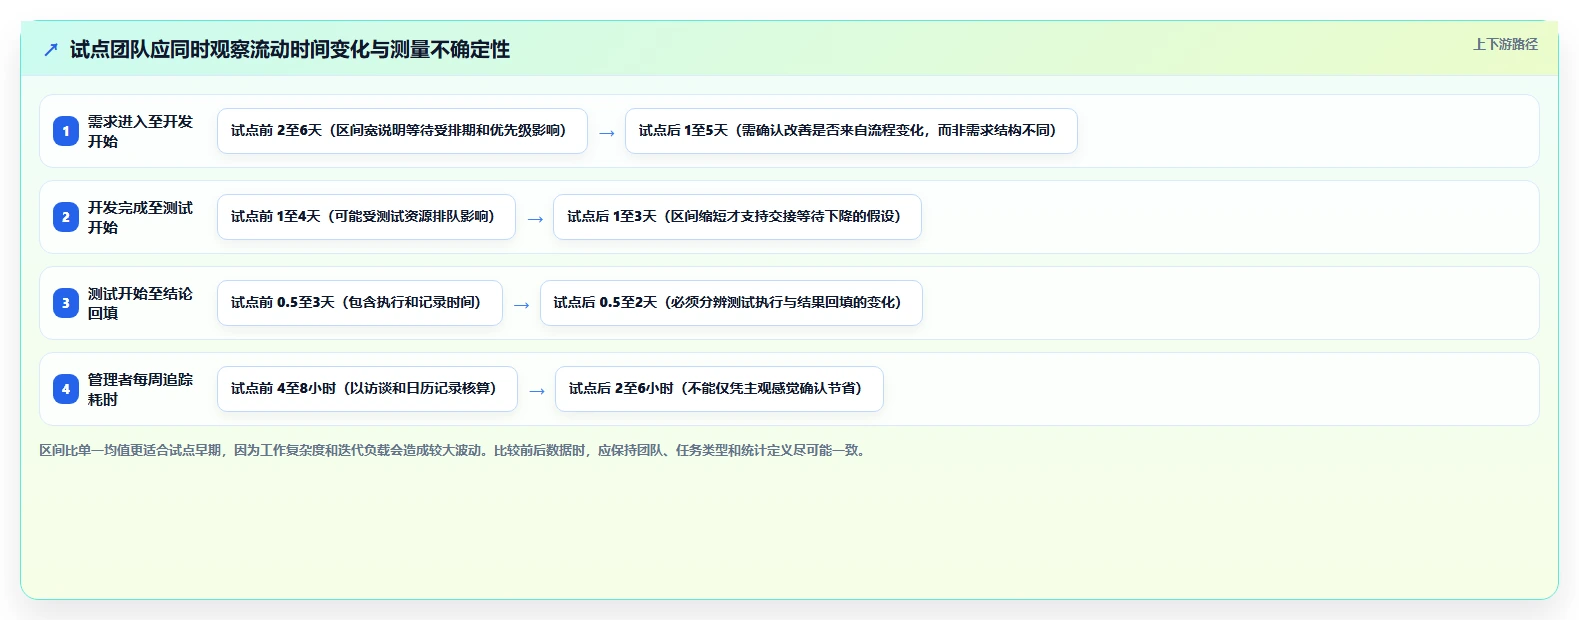Screen dimensions: 1579x620
Task: Click the arrow after 试点前 2至6天
Action: coord(607,132)
